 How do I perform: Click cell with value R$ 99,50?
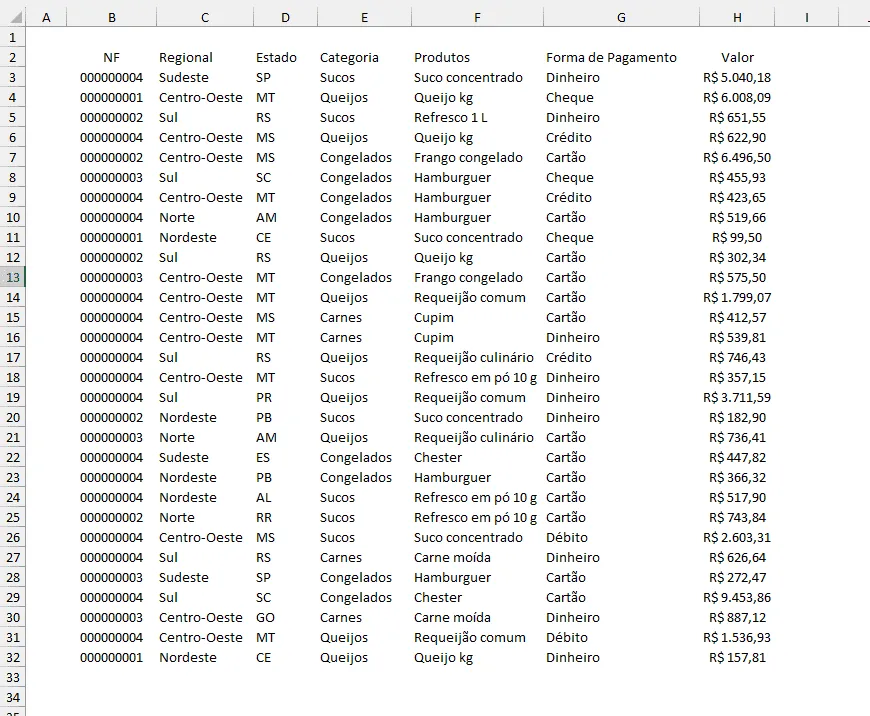tap(737, 238)
